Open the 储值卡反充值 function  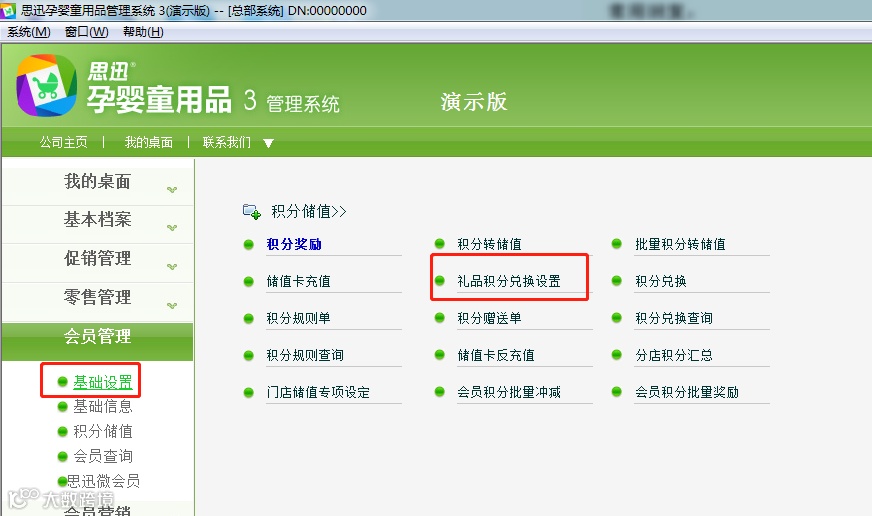pyautogui.click(x=496, y=355)
